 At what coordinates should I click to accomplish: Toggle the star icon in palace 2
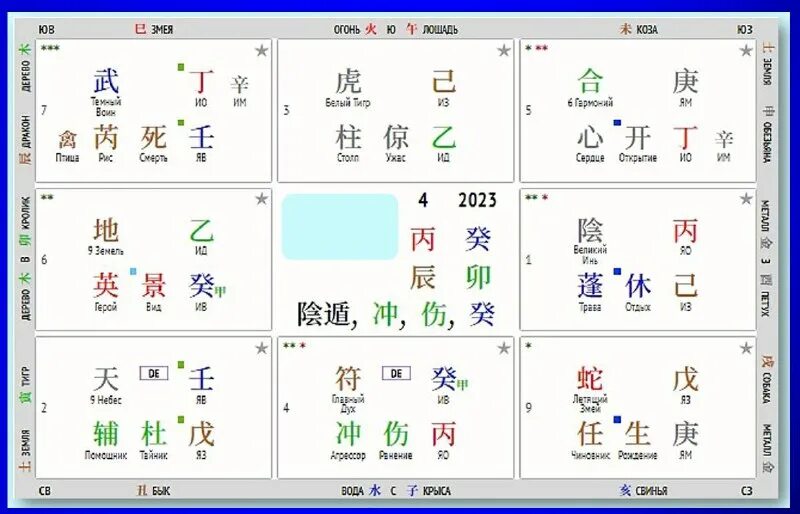tap(262, 348)
